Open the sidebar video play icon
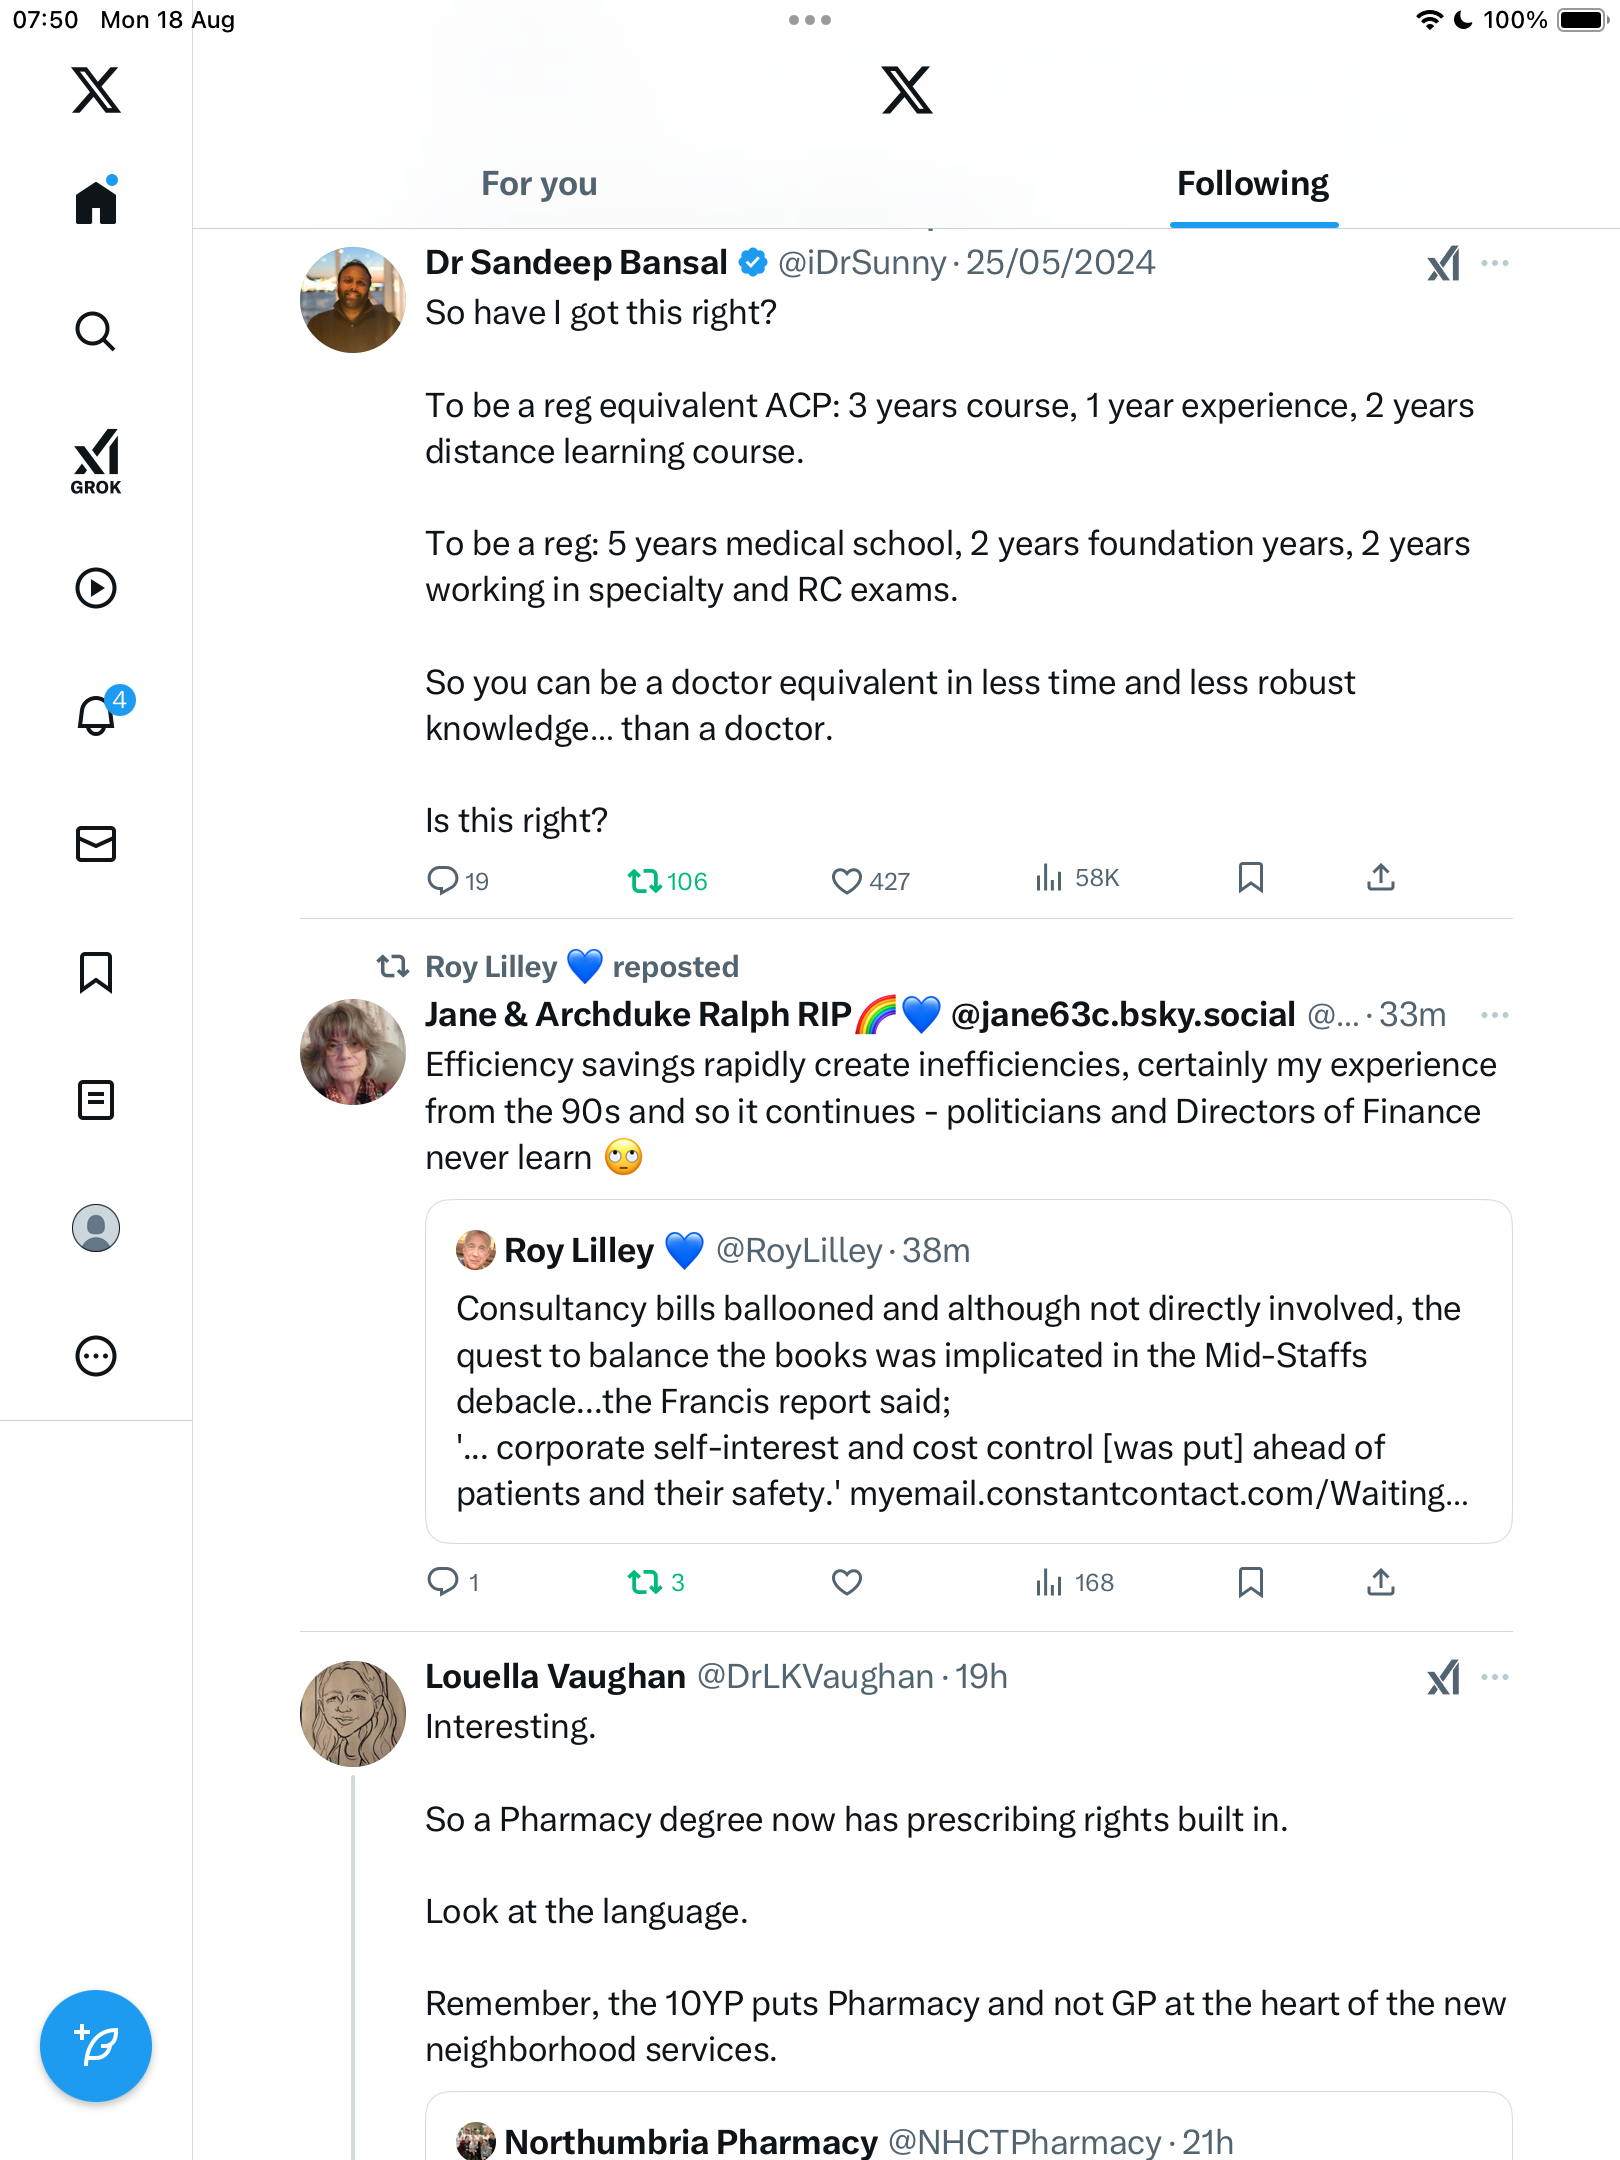This screenshot has height=2160, width=1620. click(96, 588)
